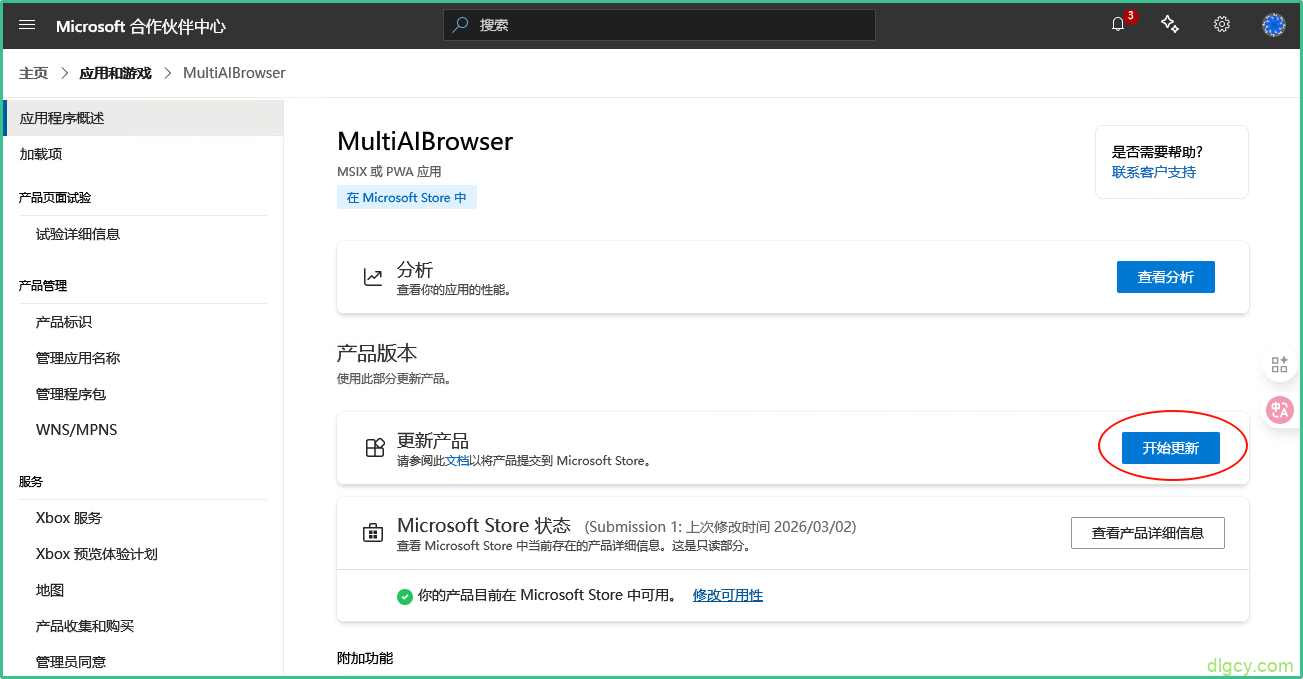Viewport: 1303px width, 679px height.
Task: Open the user account avatar
Action: click(1274, 25)
